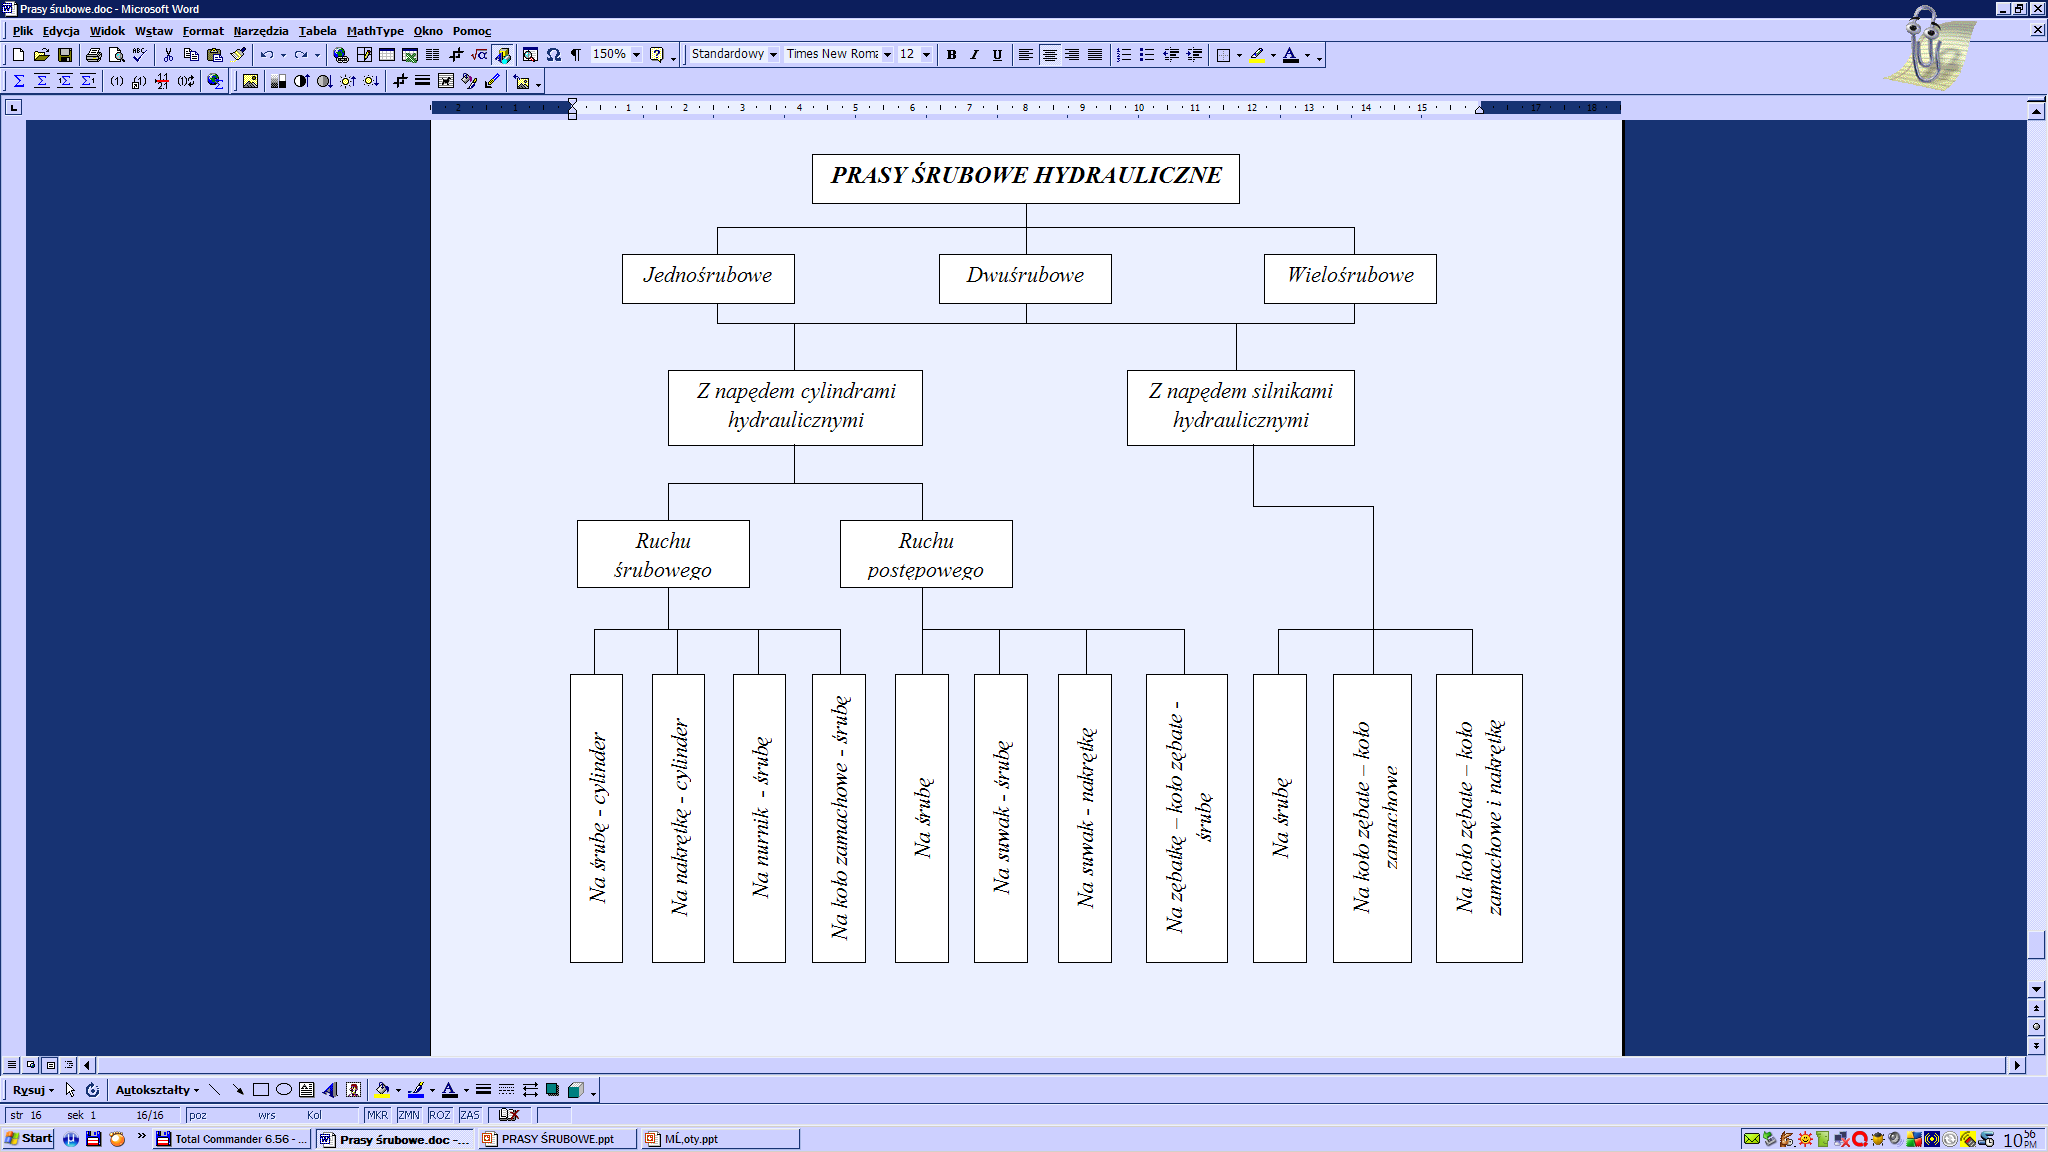Open the Times New Roman font dropdown

pyautogui.click(x=887, y=55)
